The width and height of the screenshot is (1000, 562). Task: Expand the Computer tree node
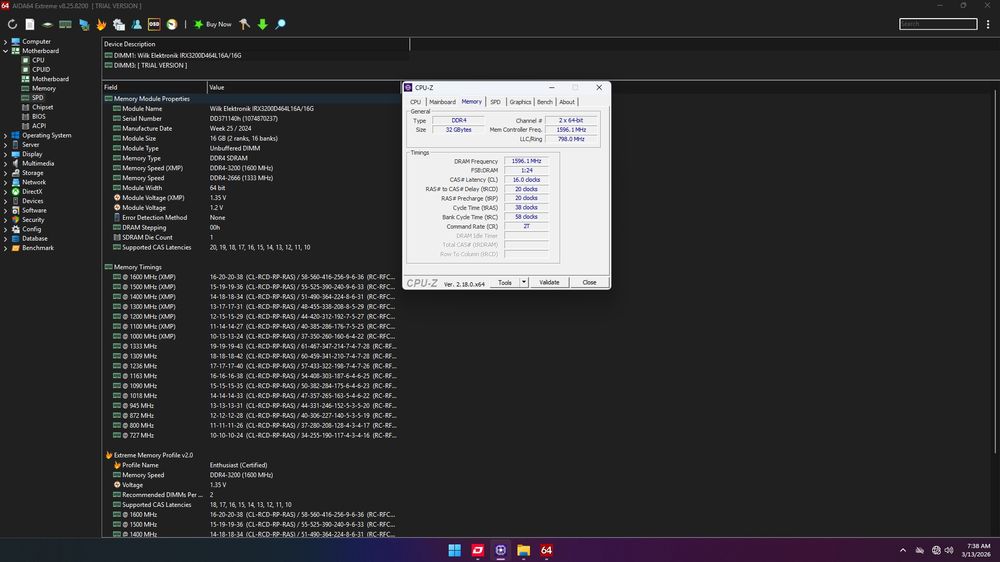6,41
